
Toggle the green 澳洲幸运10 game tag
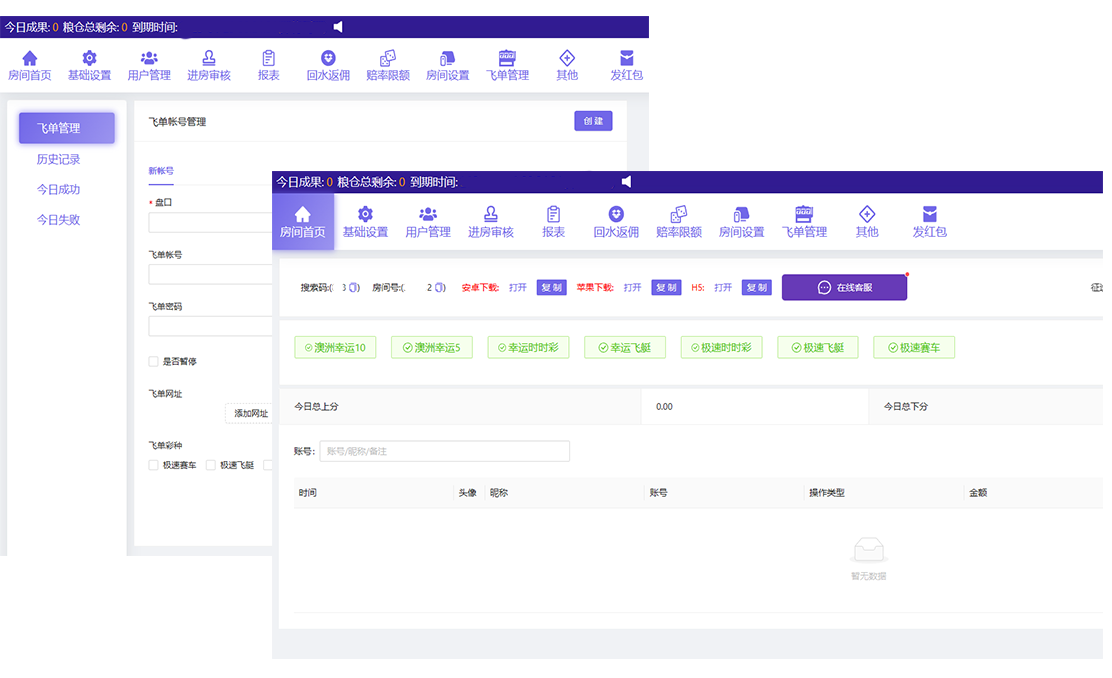coord(335,348)
